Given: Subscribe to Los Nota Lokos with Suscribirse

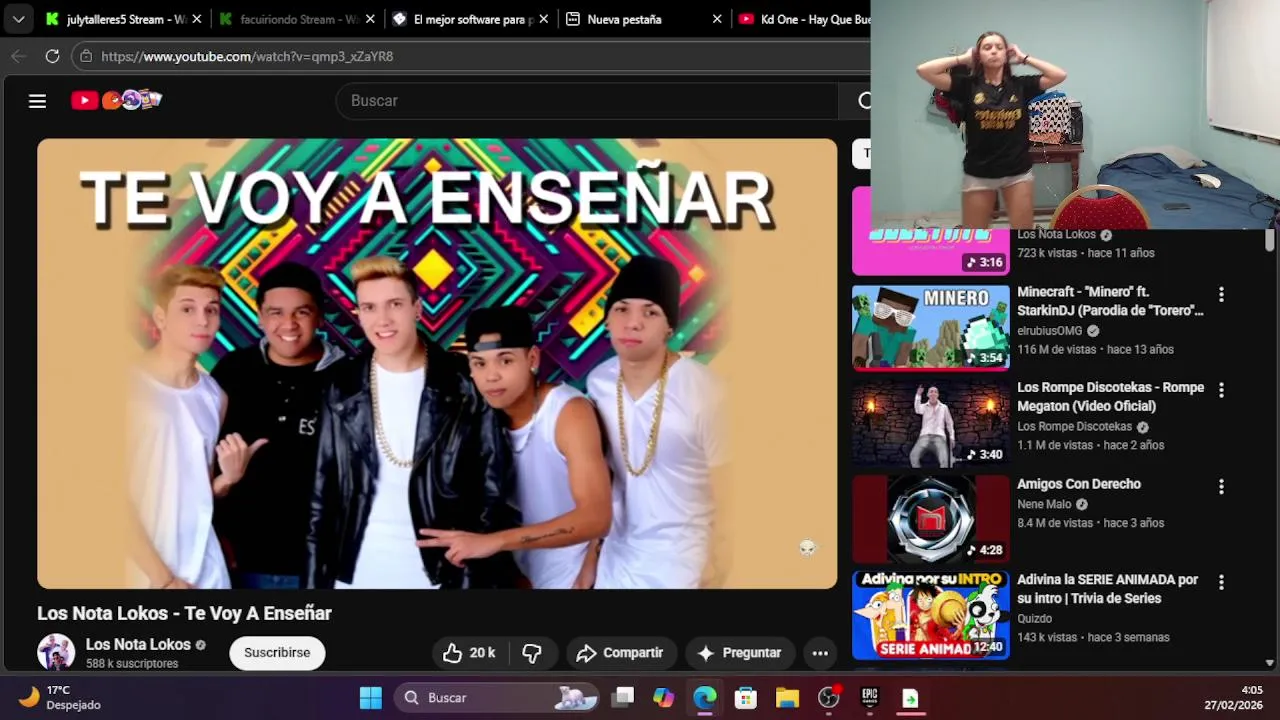Looking at the screenshot, I should 277,653.
